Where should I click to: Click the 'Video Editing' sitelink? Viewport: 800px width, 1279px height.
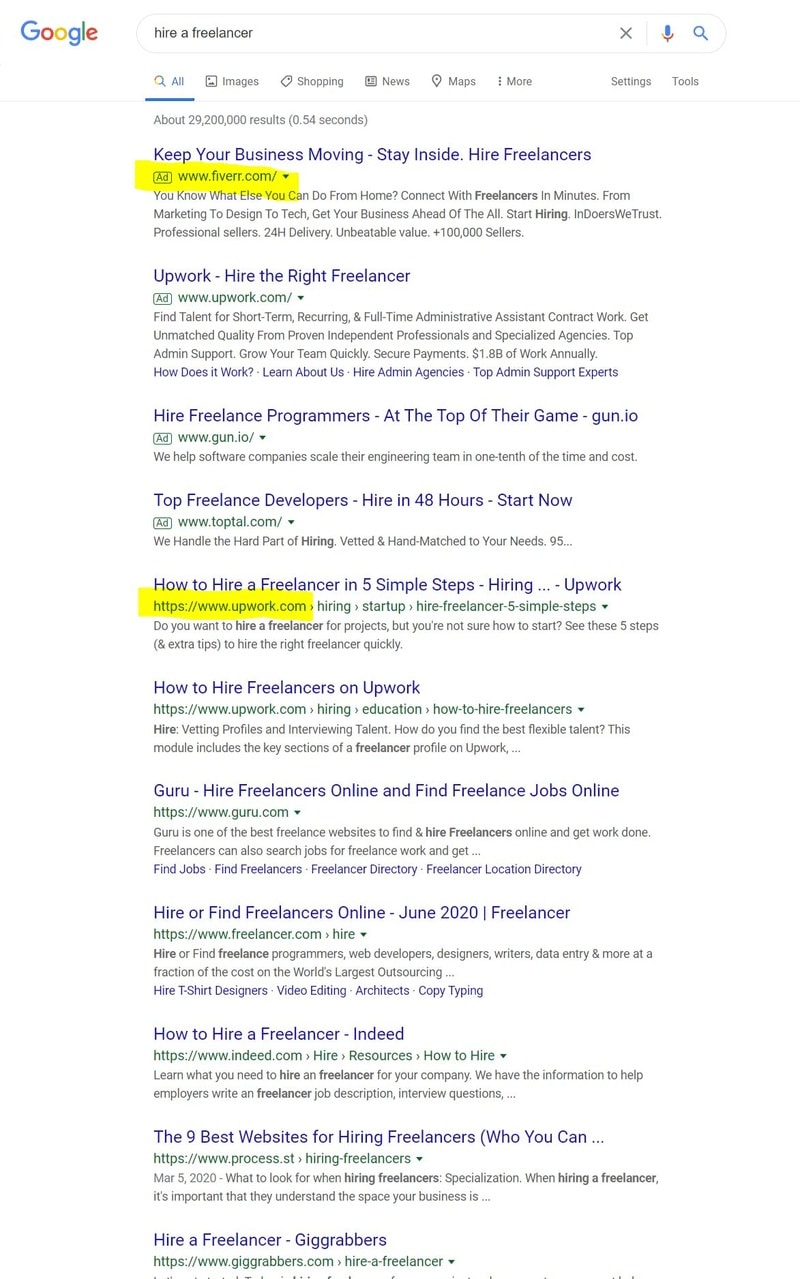[x=312, y=991]
